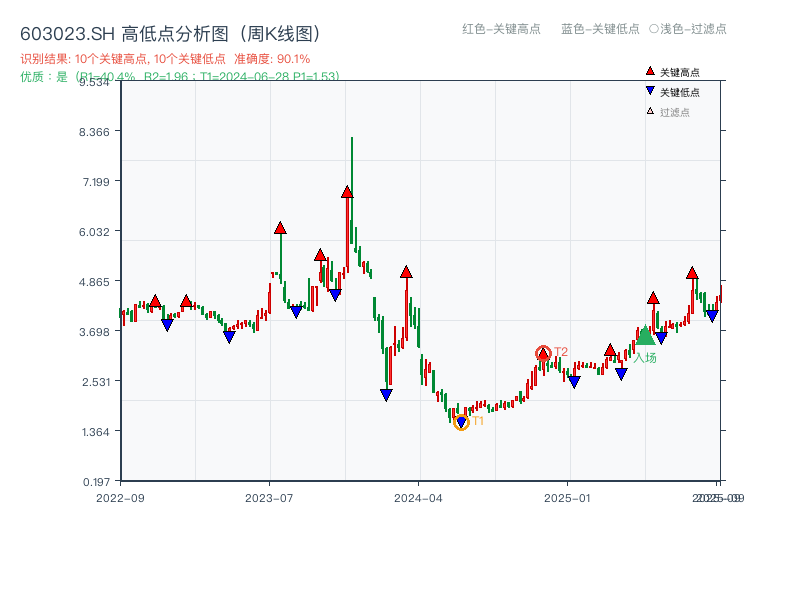
Task: Select the green 入场 entry triangle marker
Action: coord(646,338)
